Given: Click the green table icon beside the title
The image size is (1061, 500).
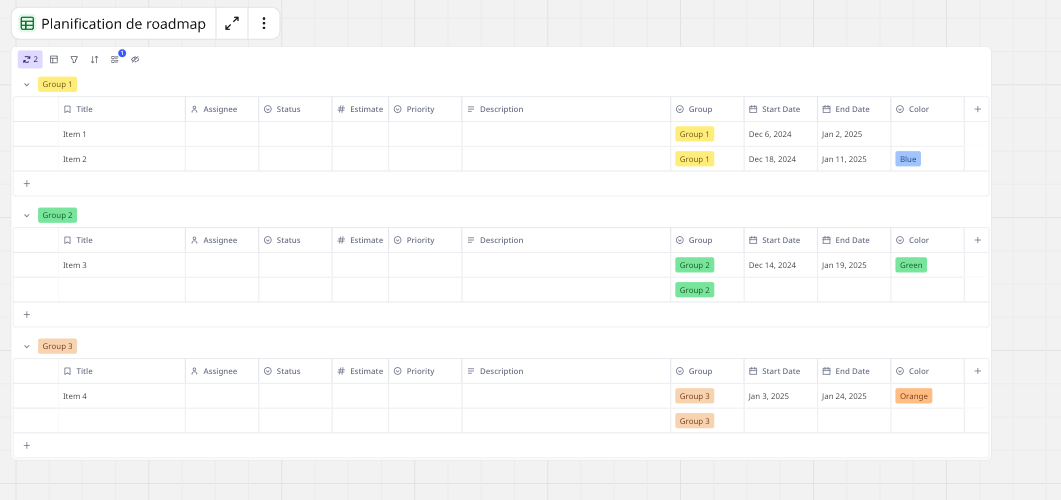Looking at the screenshot, I should (x=27, y=24).
